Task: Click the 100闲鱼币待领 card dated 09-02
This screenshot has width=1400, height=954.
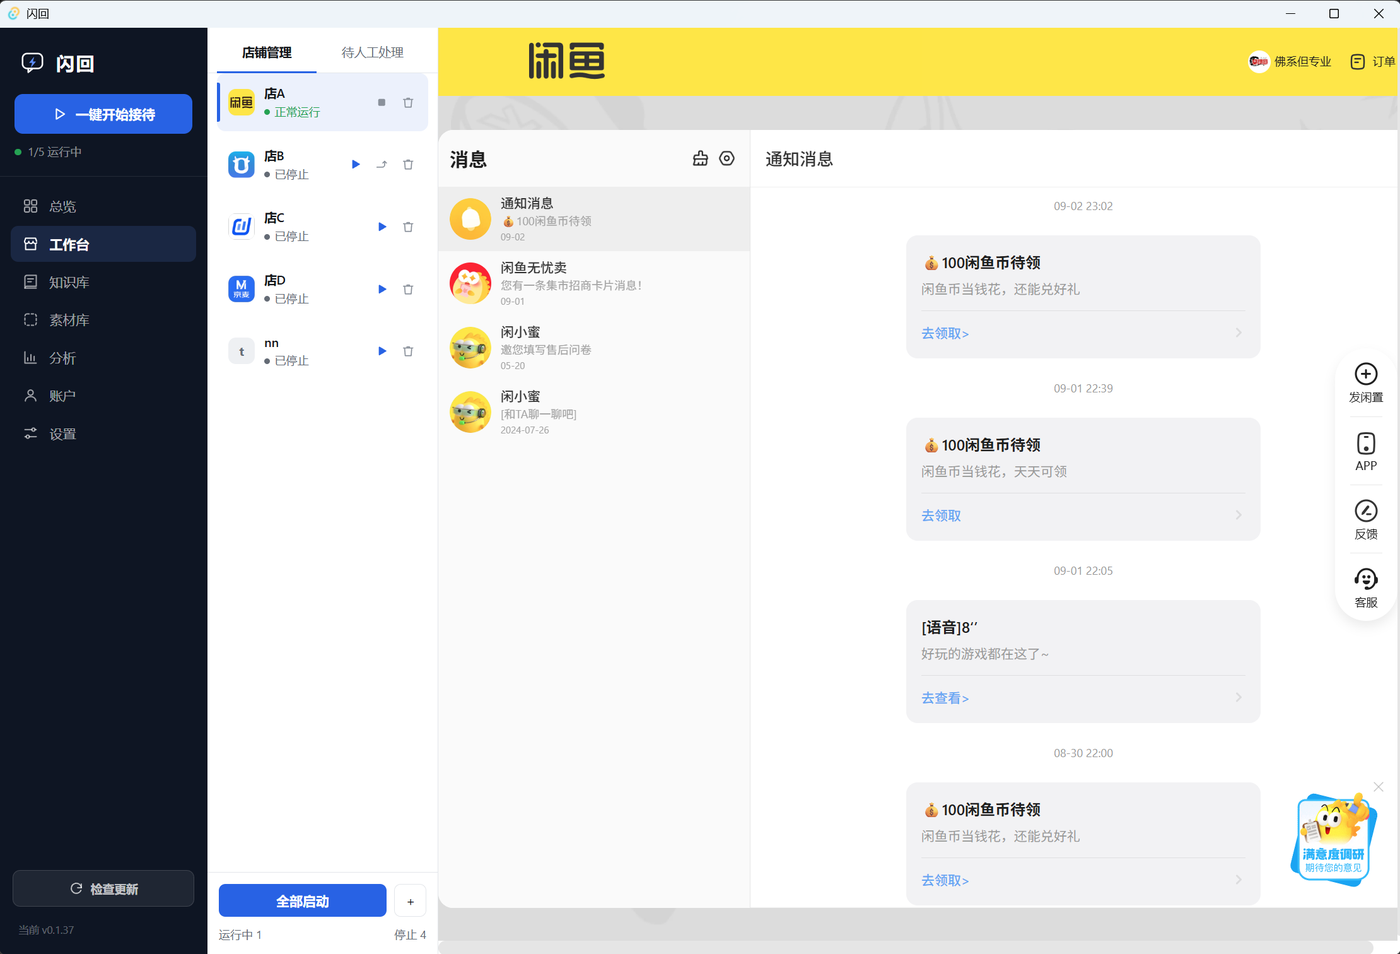Action: pos(1083,297)
